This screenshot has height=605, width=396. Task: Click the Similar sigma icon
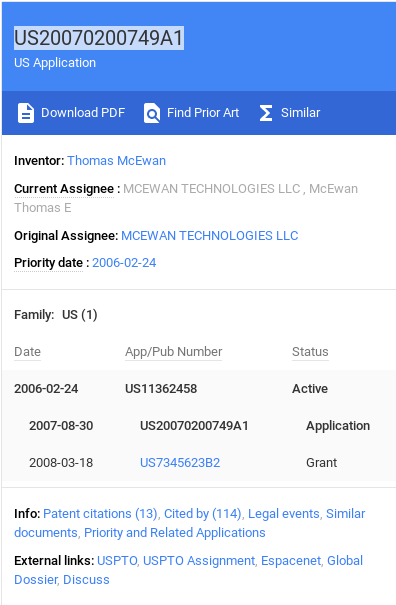tap(266, 113)
